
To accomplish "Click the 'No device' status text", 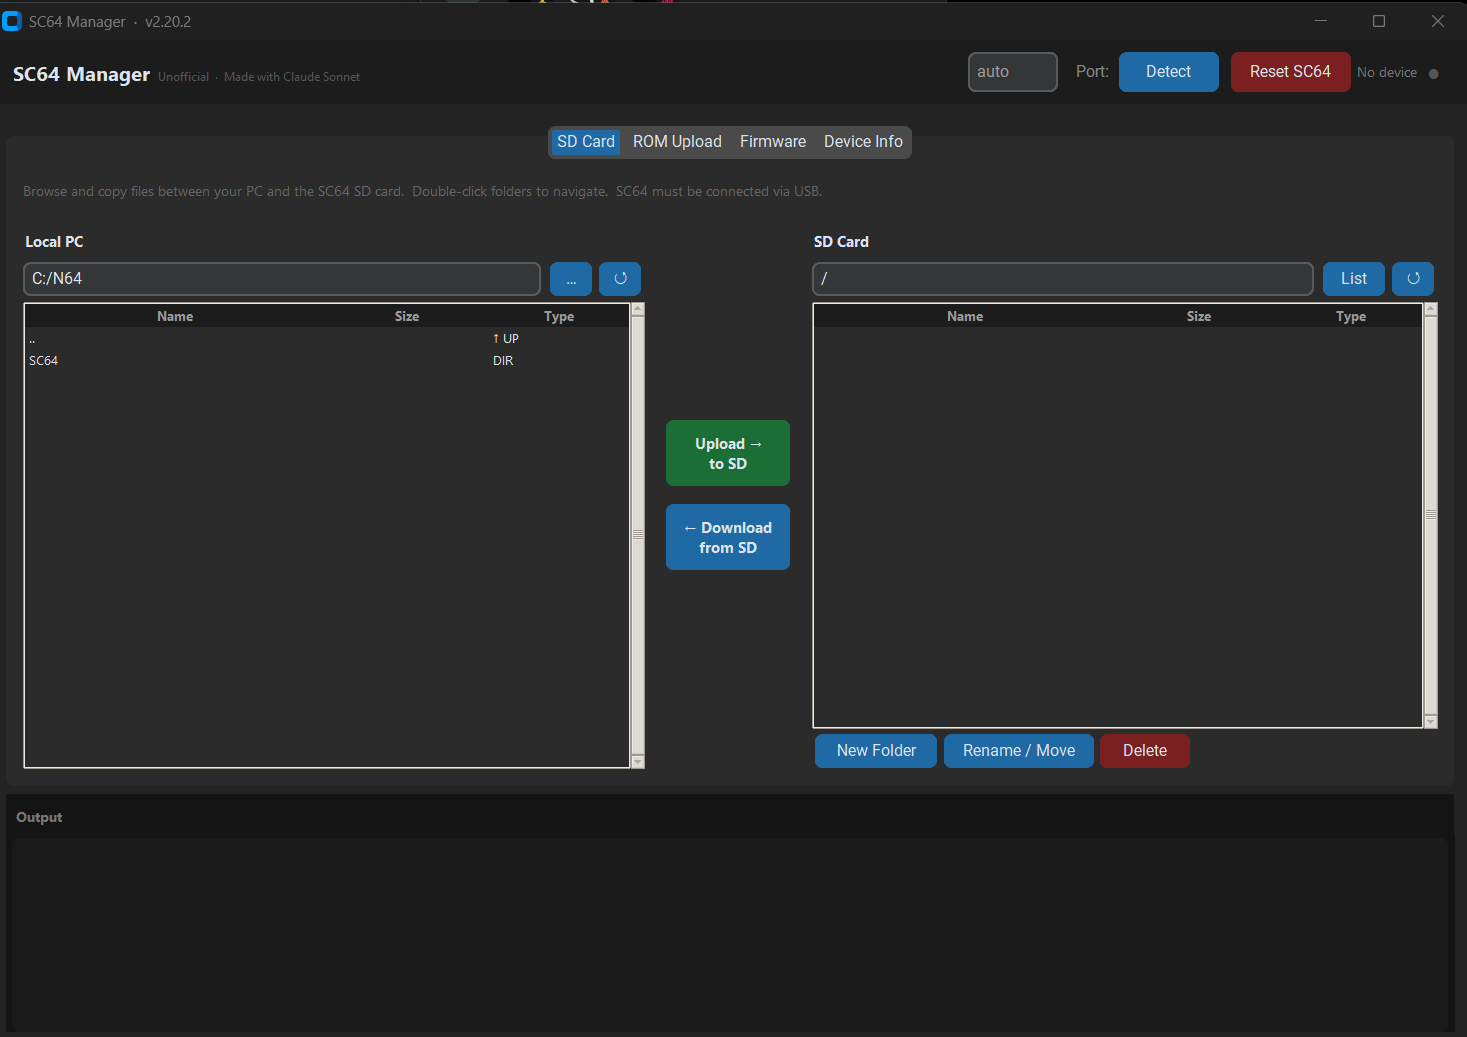I will 1387,73.
